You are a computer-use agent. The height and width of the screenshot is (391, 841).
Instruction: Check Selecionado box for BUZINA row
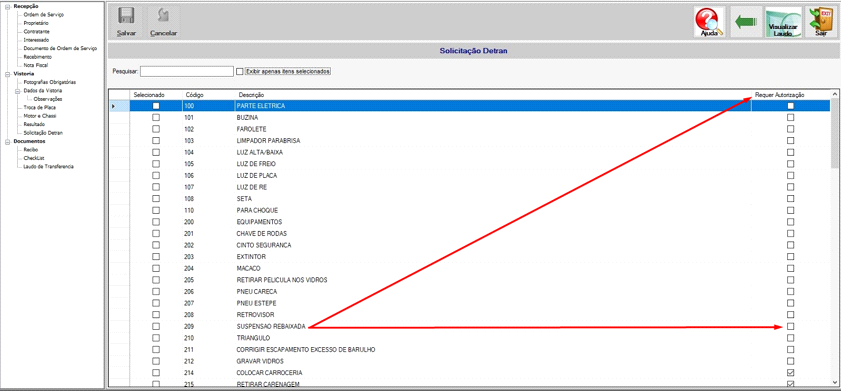[156, 117]
